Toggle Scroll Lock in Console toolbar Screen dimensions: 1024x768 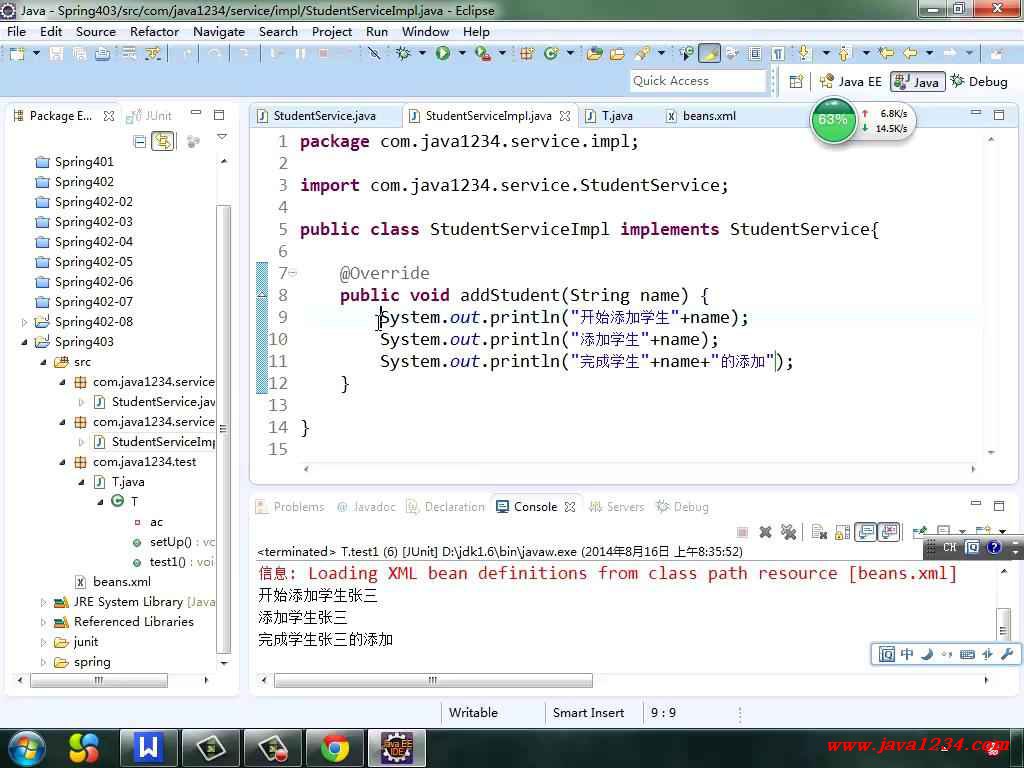pyautogui.click(x=842, y=532)
